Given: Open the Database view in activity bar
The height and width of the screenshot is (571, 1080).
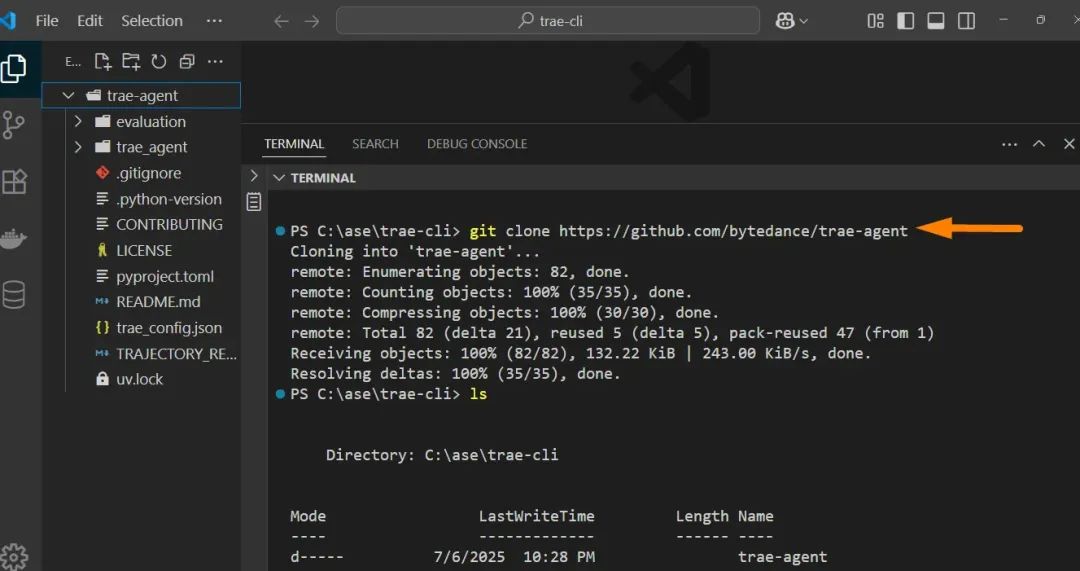Looking at the screenshot, I should point(14,295).
